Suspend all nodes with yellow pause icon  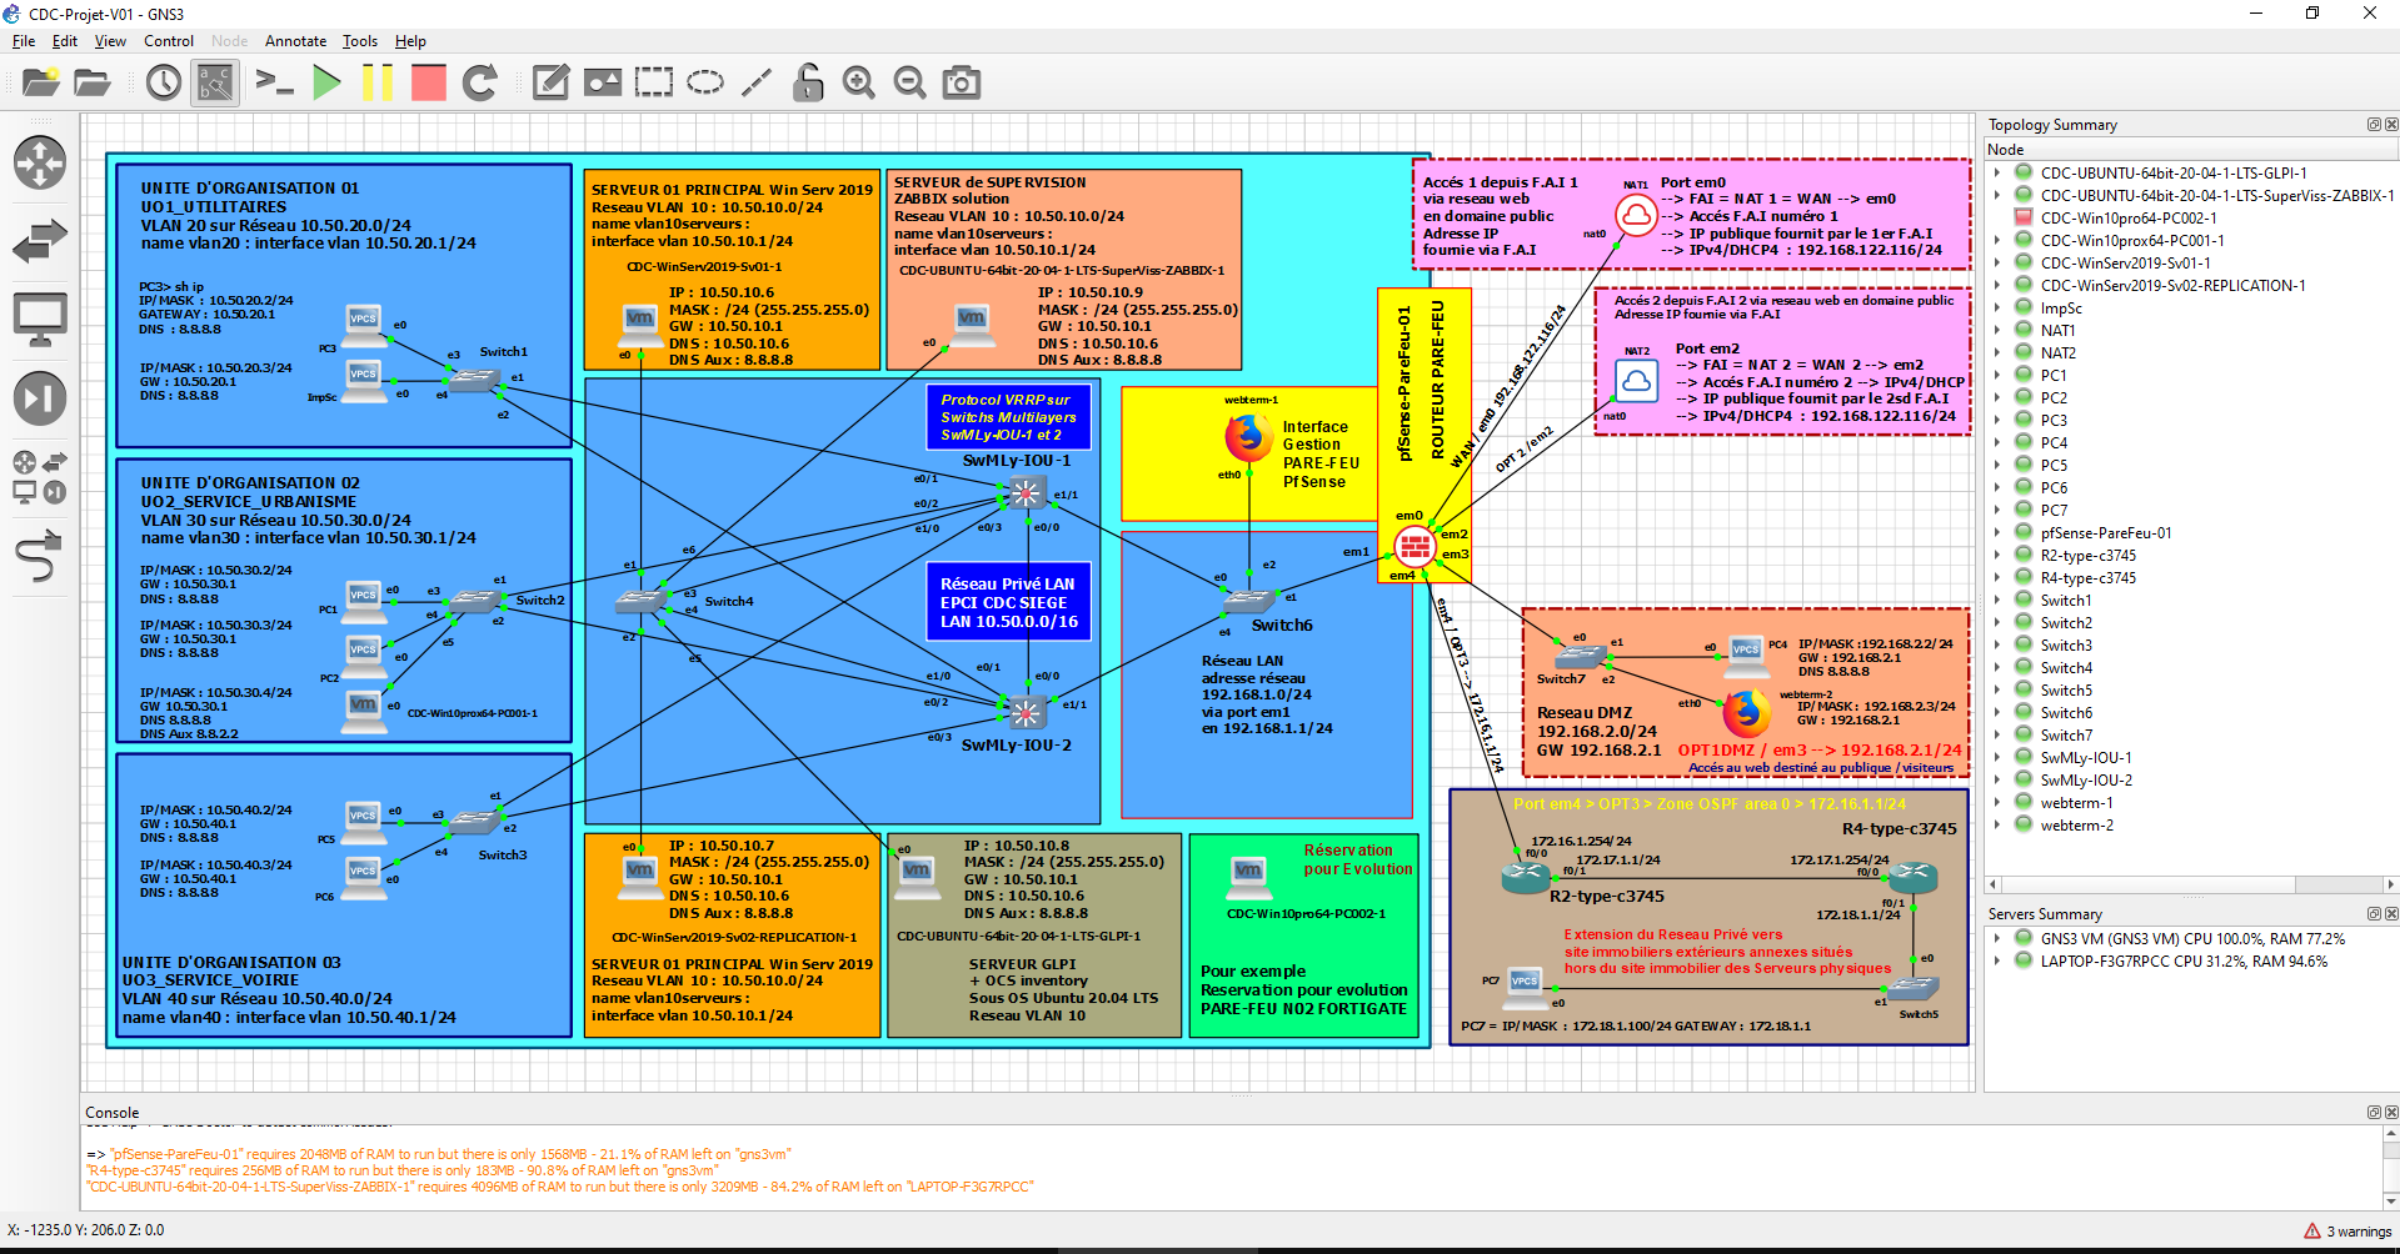377,82
